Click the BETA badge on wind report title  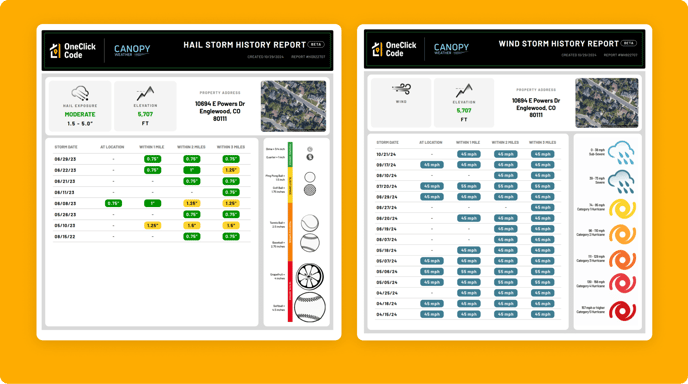point(629,43)
